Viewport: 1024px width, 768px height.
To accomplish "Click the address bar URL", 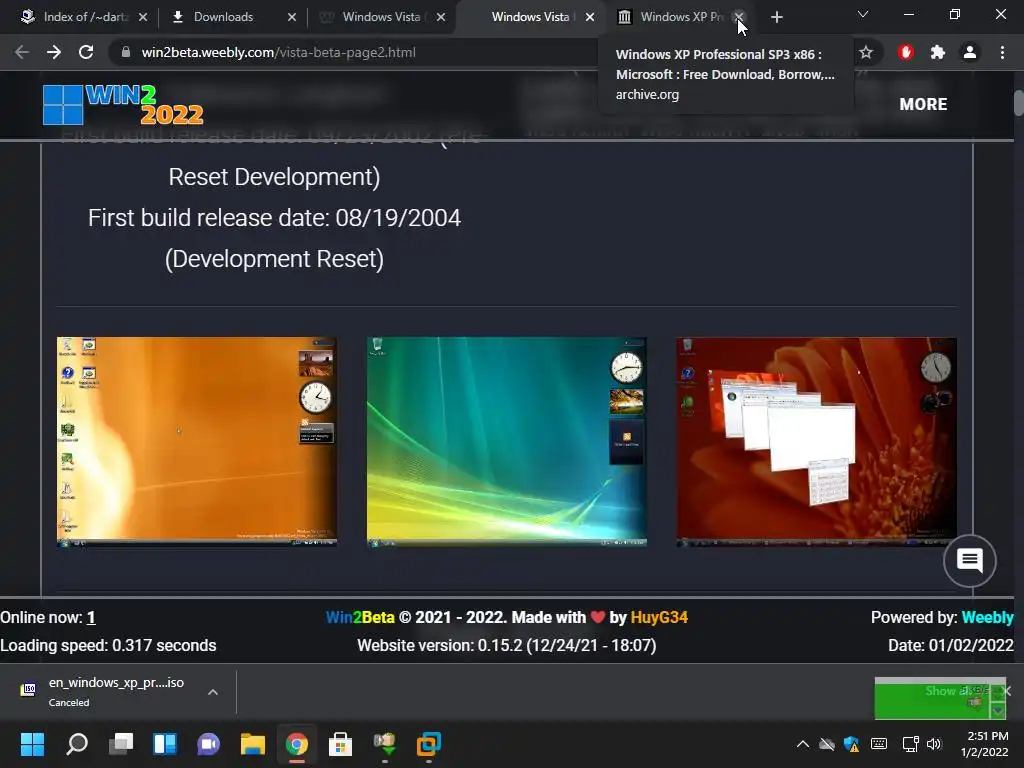I will click(x=278, y=52).
